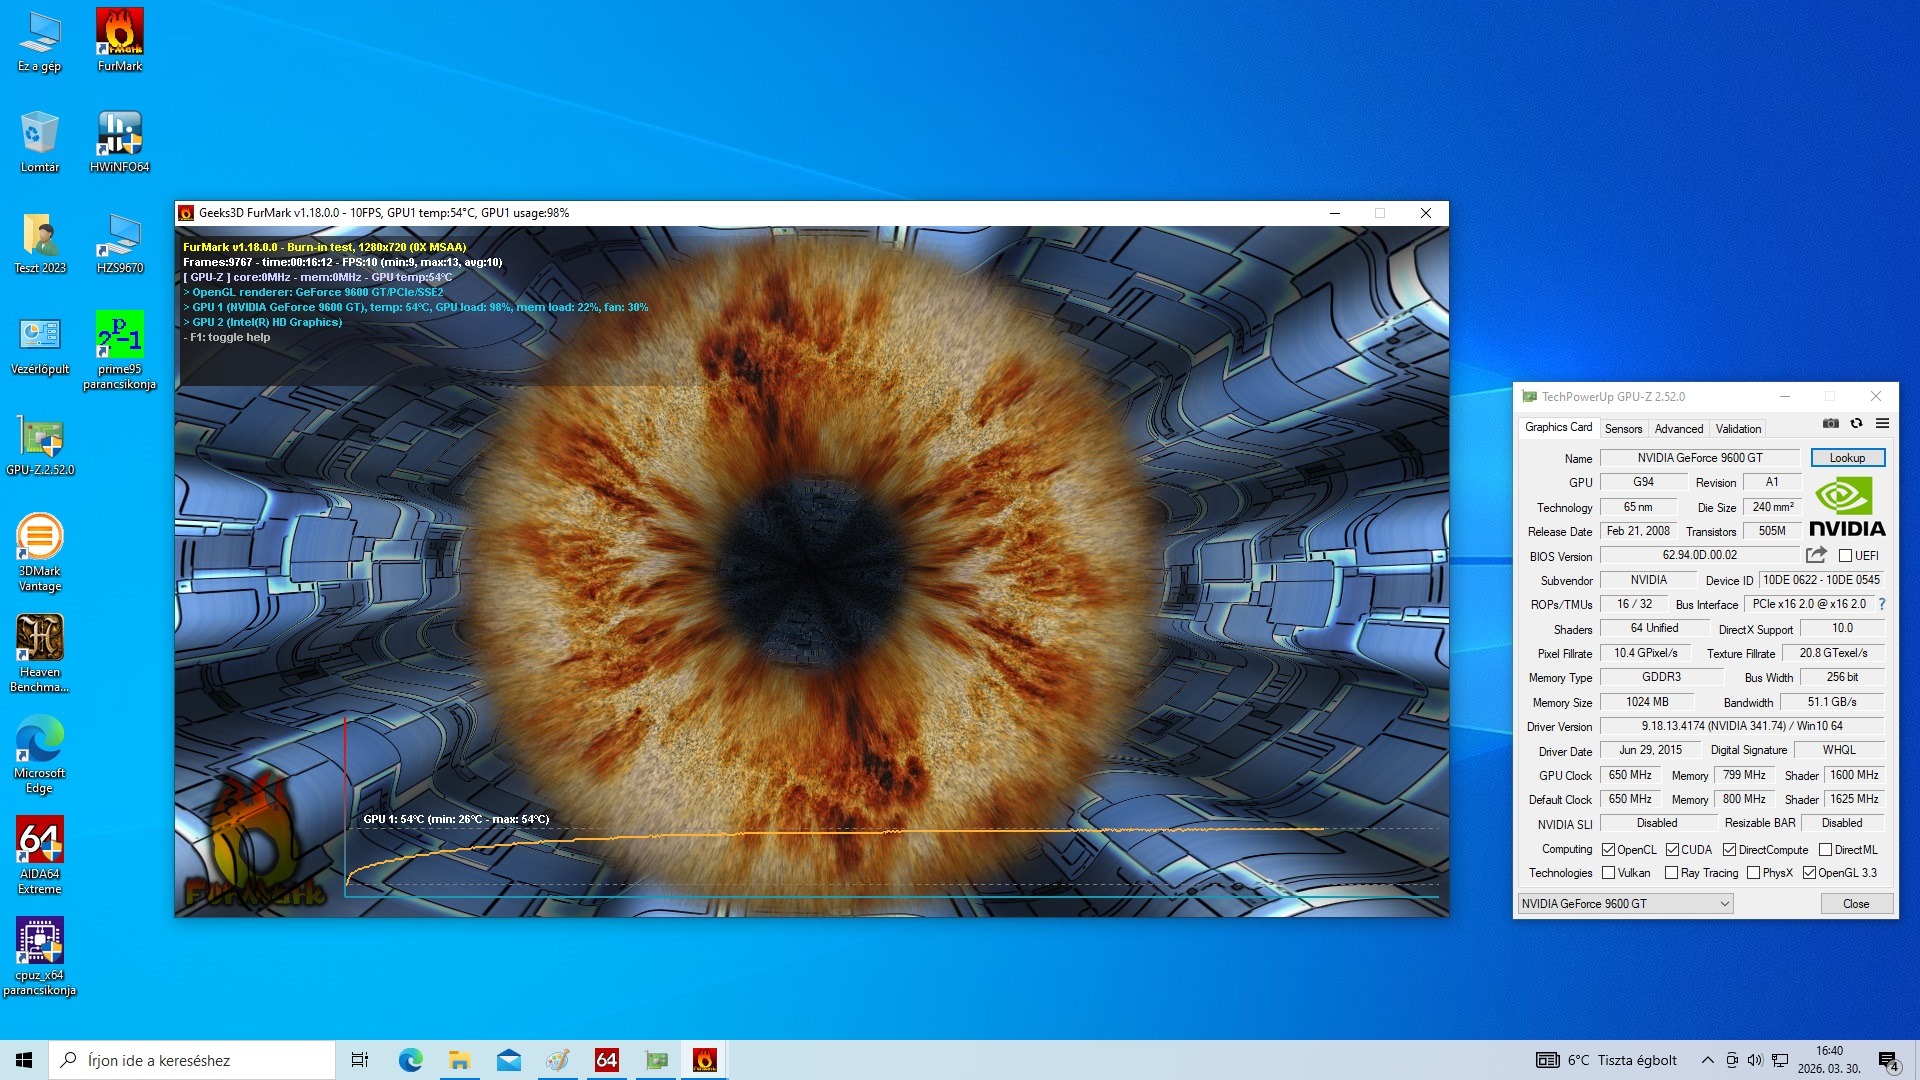Open the GPU-Z hamburger menu
Viewport: 1920px width, 1080px height.
coord(1882,424)
